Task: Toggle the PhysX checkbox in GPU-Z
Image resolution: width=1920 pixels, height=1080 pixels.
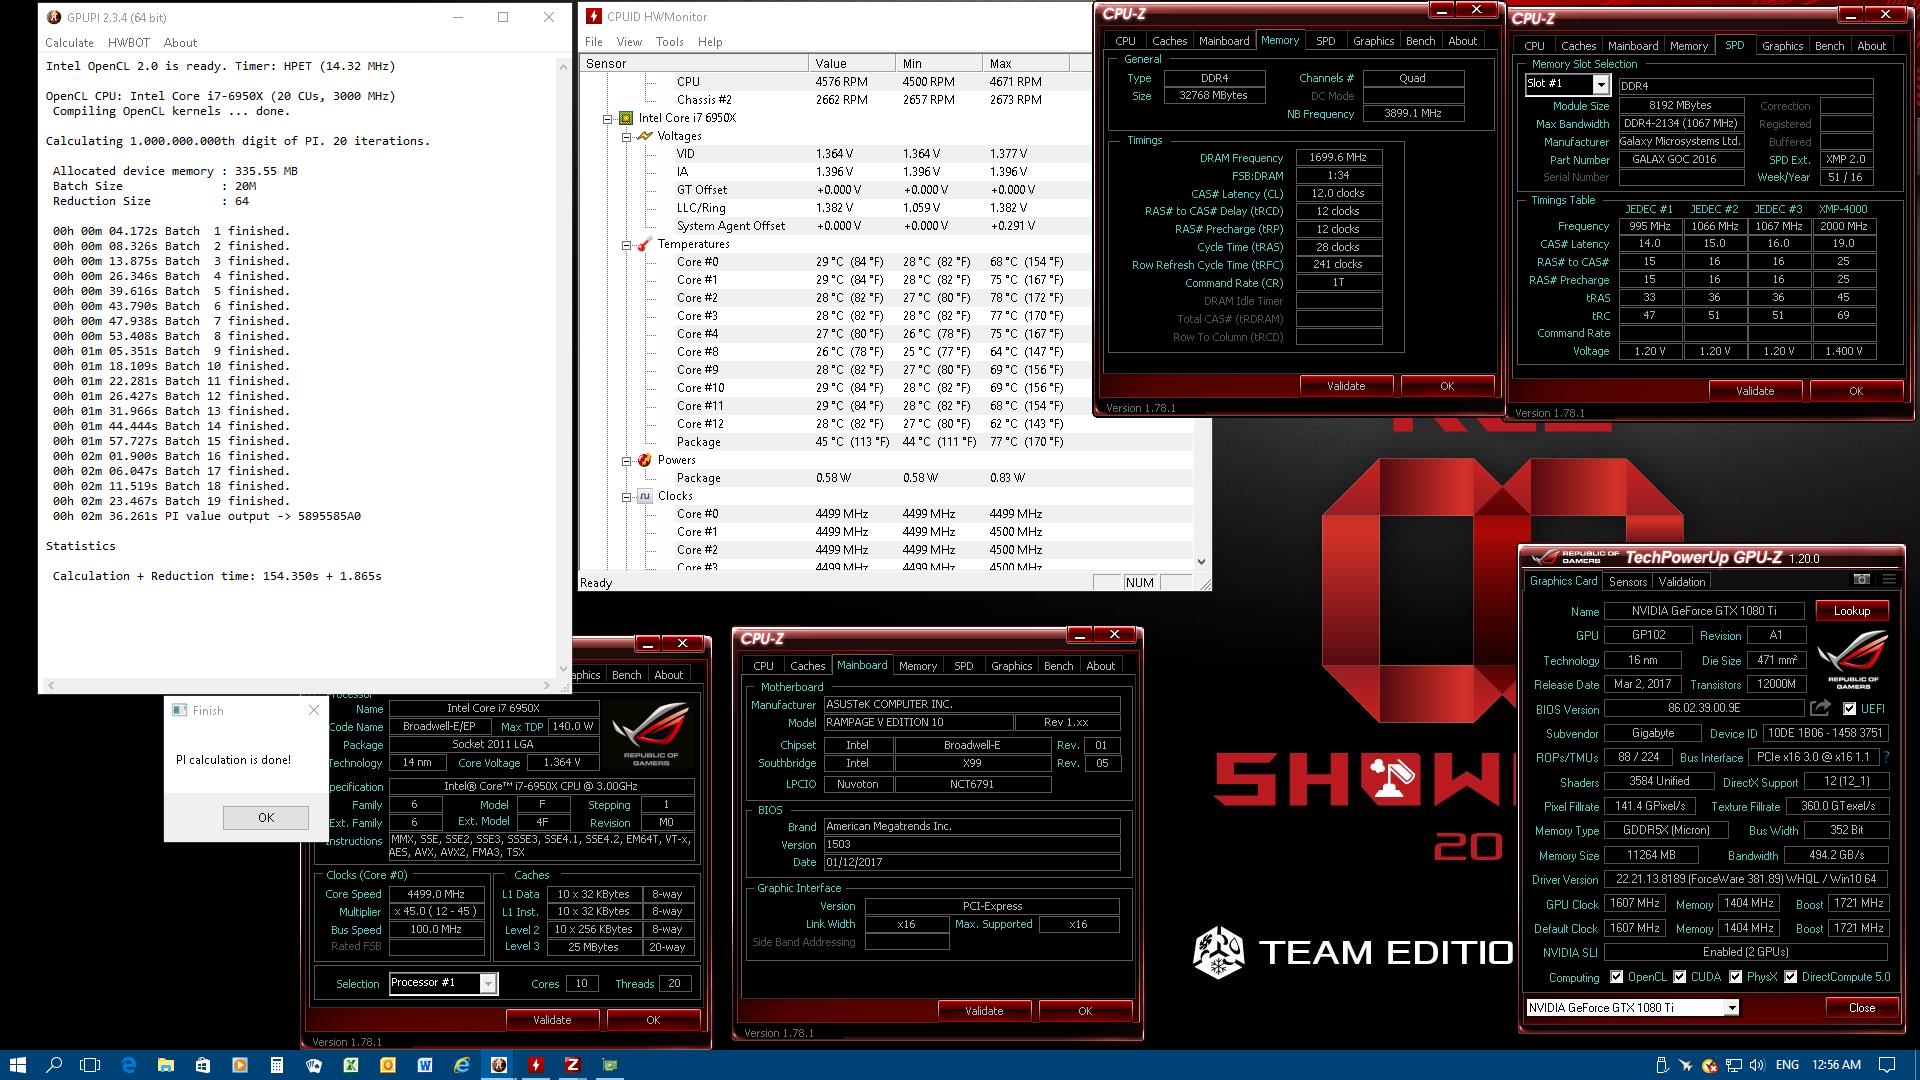Action: pos(1735,977)
